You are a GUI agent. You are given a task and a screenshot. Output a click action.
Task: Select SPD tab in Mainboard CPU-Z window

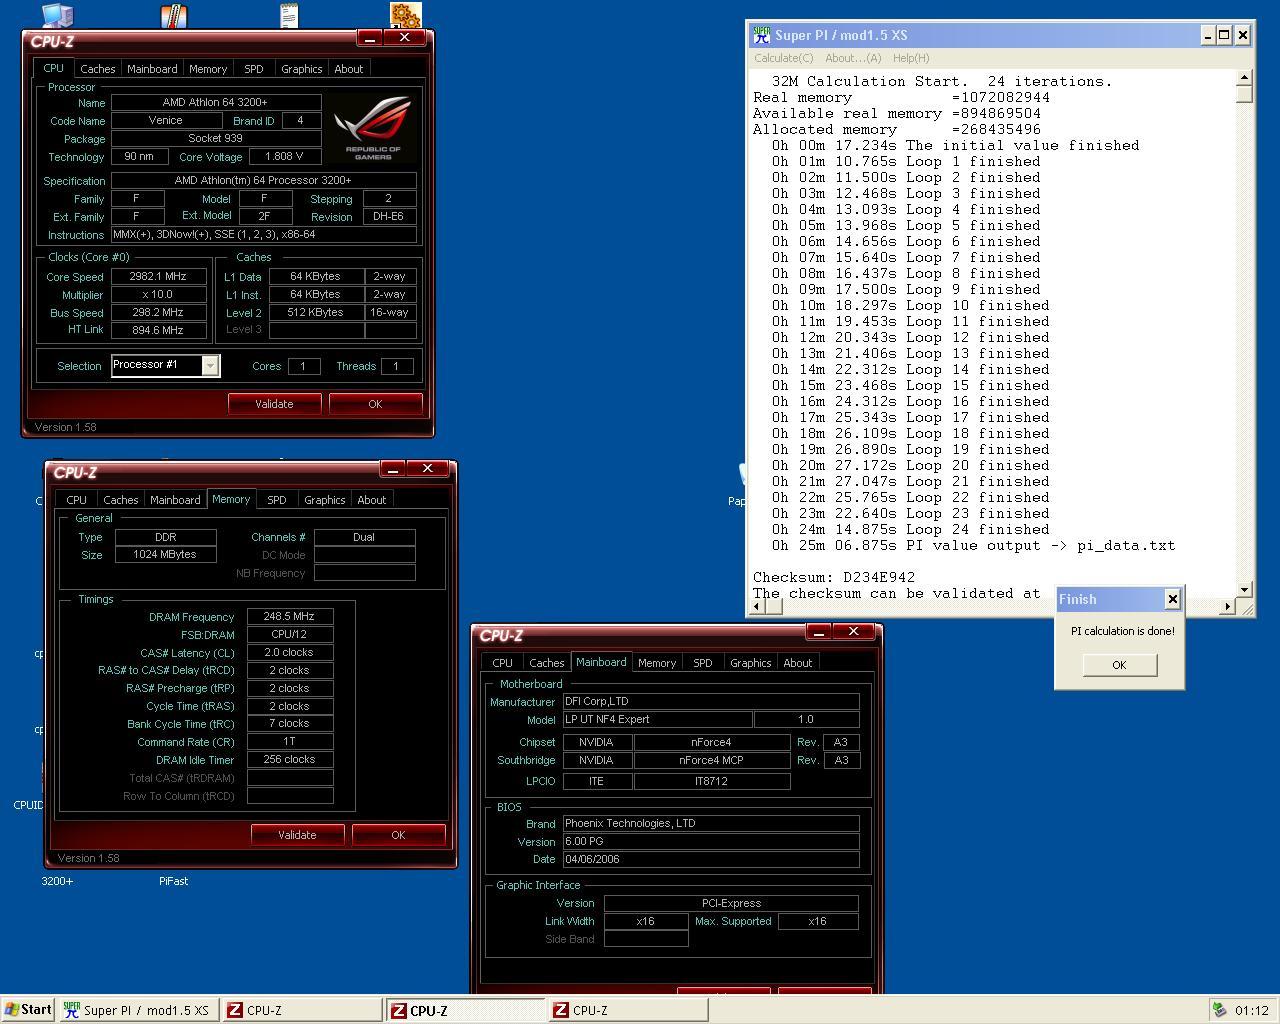click(703, 663)
